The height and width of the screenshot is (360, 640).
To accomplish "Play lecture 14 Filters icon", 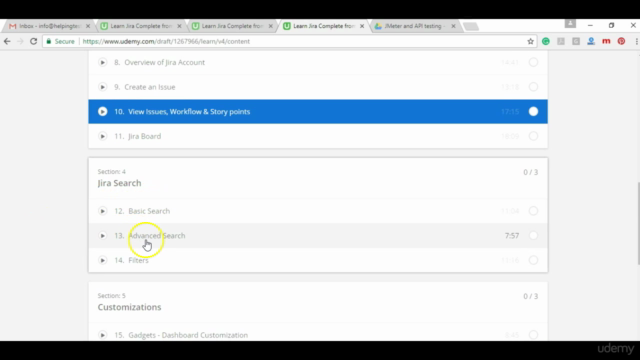I will (102, 260).
